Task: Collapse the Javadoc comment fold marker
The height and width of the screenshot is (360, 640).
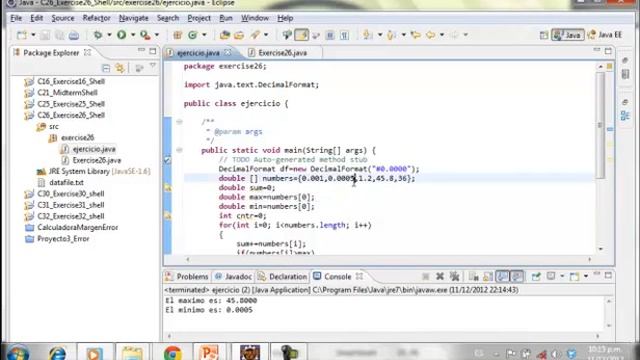Action: point(179,122)
